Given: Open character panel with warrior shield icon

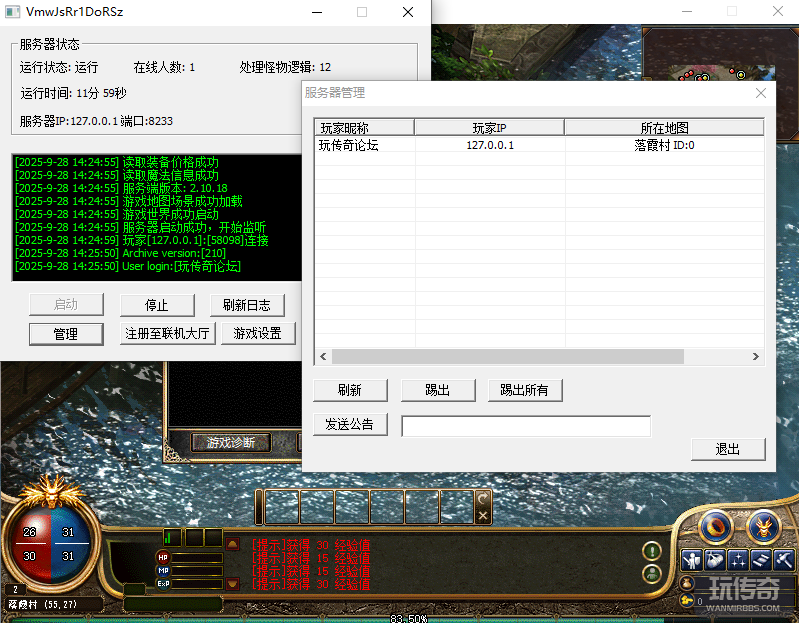Looking at the screenshot, I should click(691, 560).
